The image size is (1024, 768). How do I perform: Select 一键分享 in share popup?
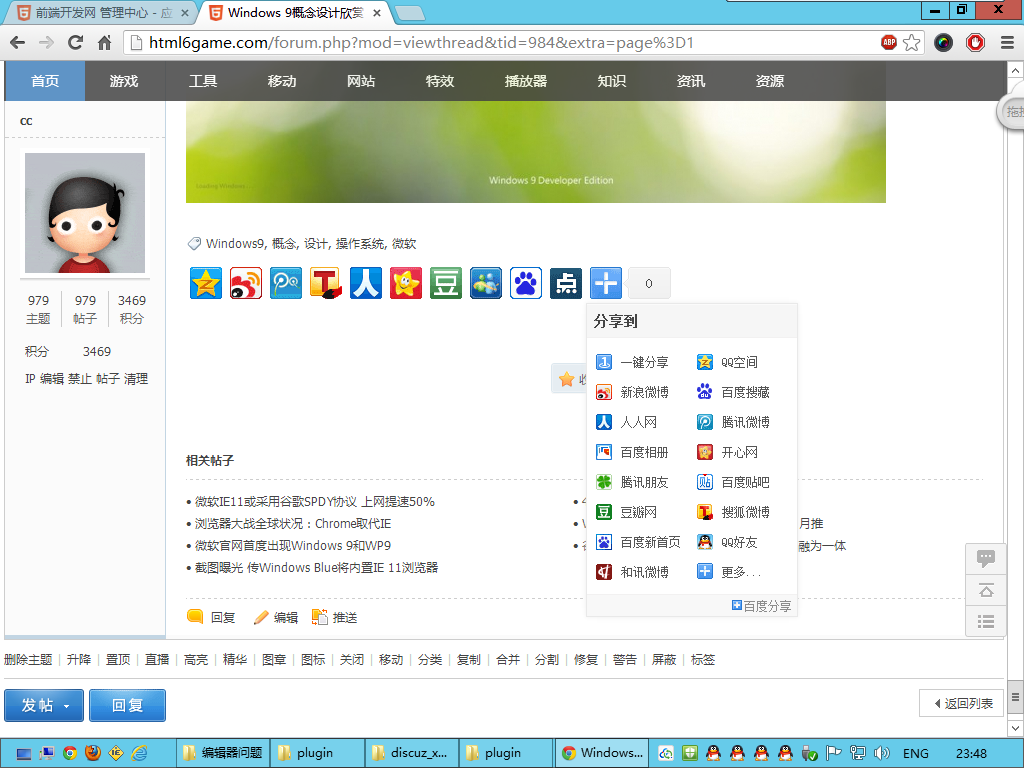pyautogui.click(x=632, y=362)
